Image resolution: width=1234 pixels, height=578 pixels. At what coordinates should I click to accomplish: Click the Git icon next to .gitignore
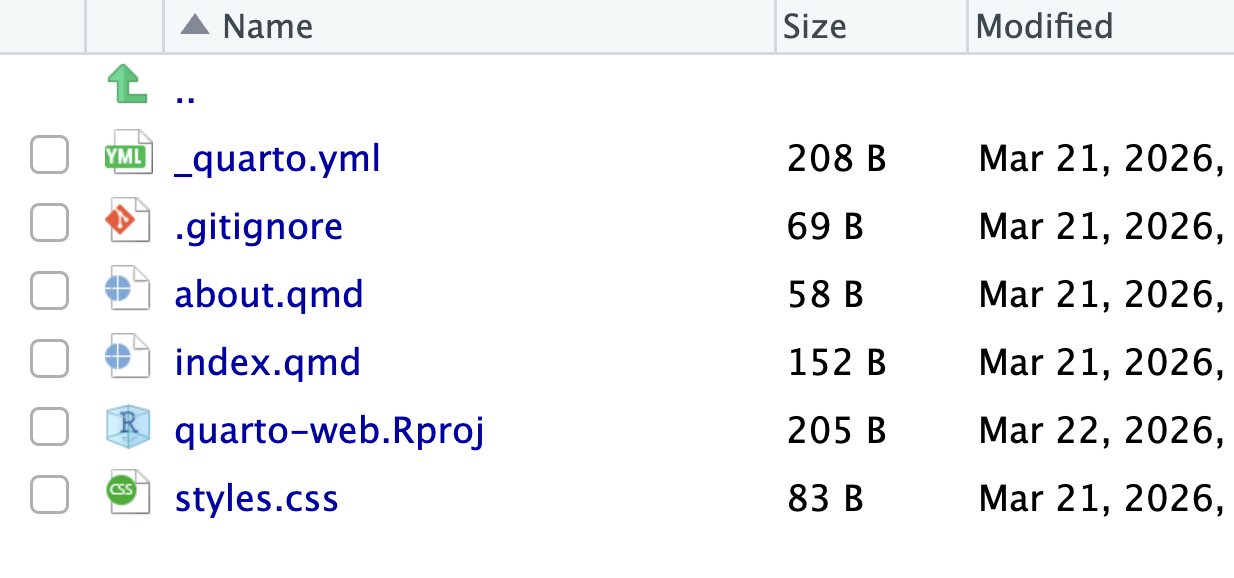click(126, 224)
